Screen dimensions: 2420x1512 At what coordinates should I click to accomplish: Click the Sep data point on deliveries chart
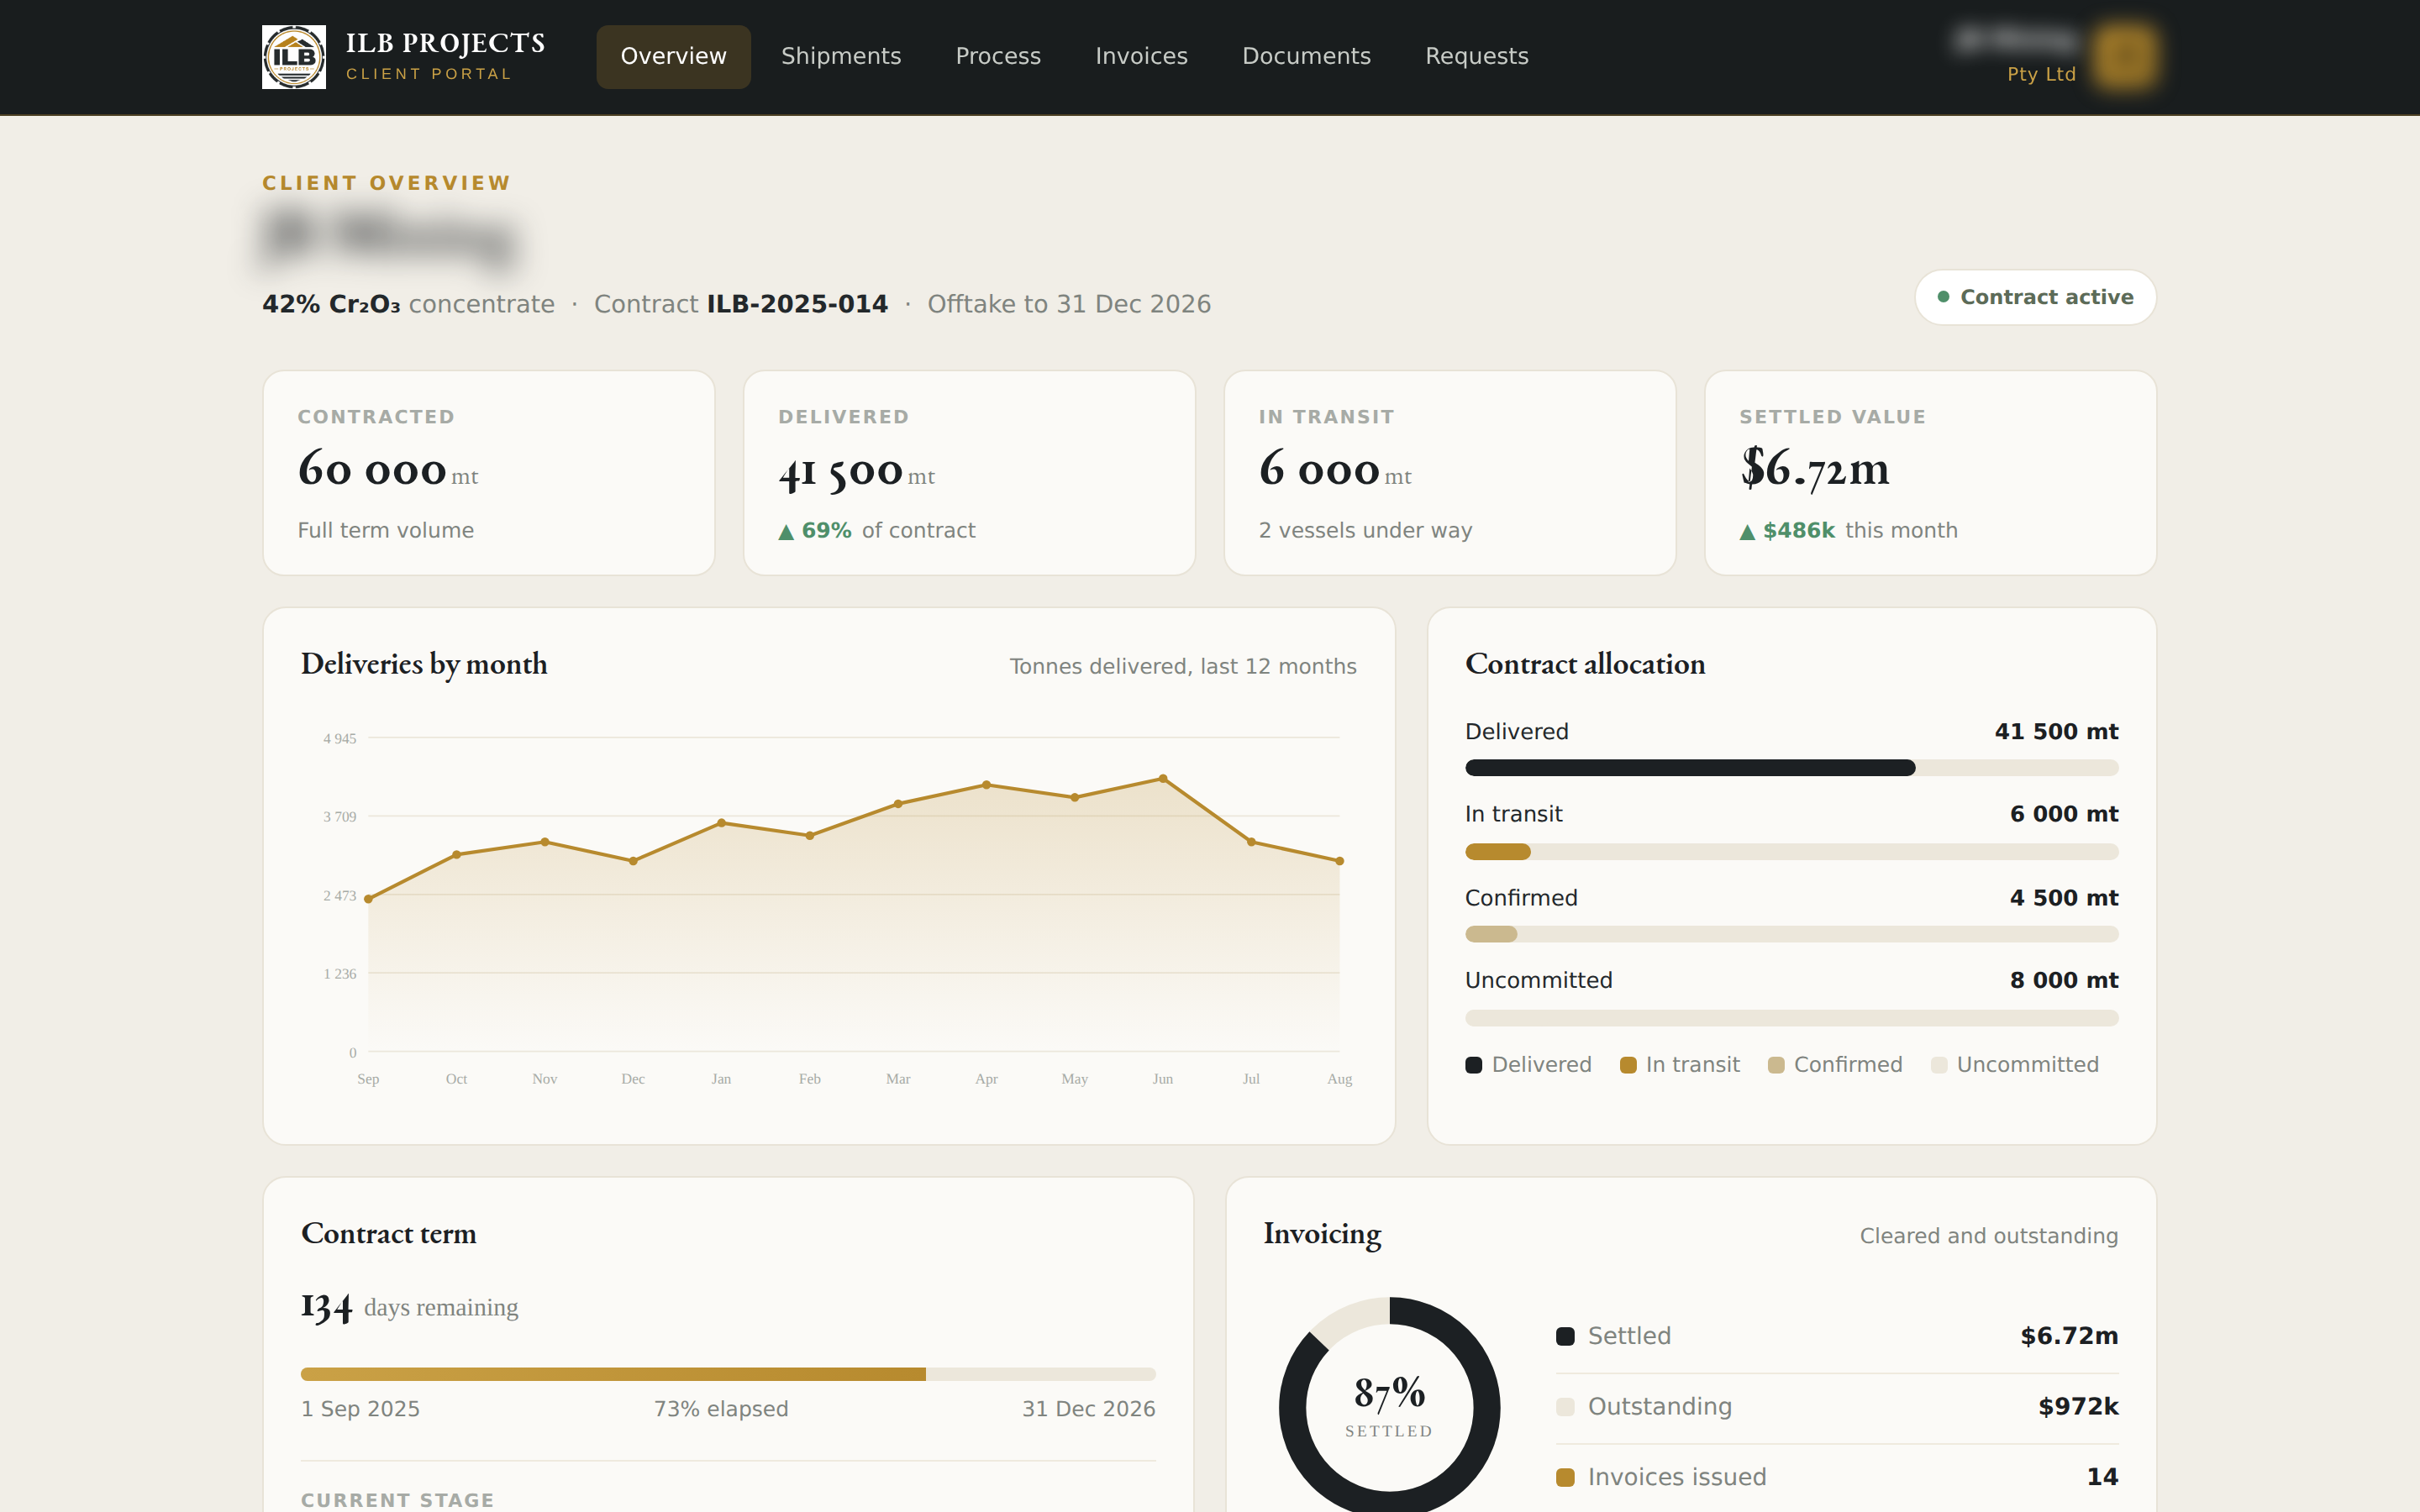(368, 899)
